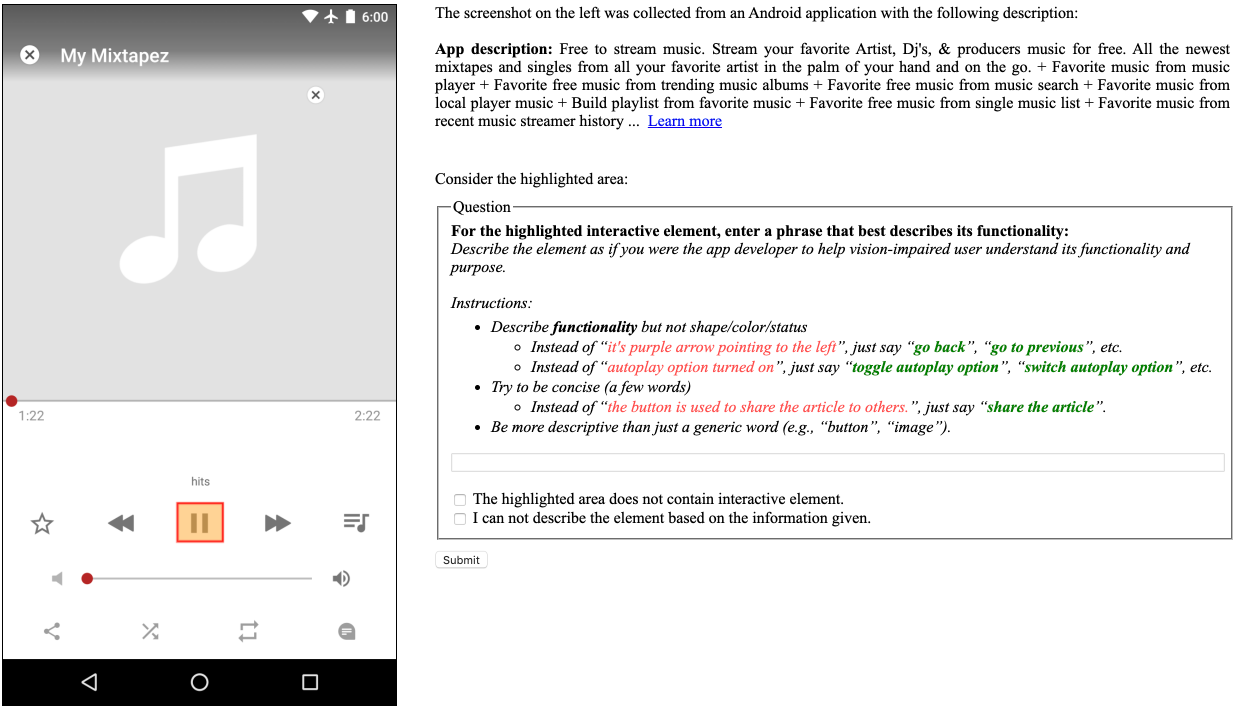The width and height of the screenshot is (1236, 712).
Task: Skip to previous track
Action: tap(121, 522)
